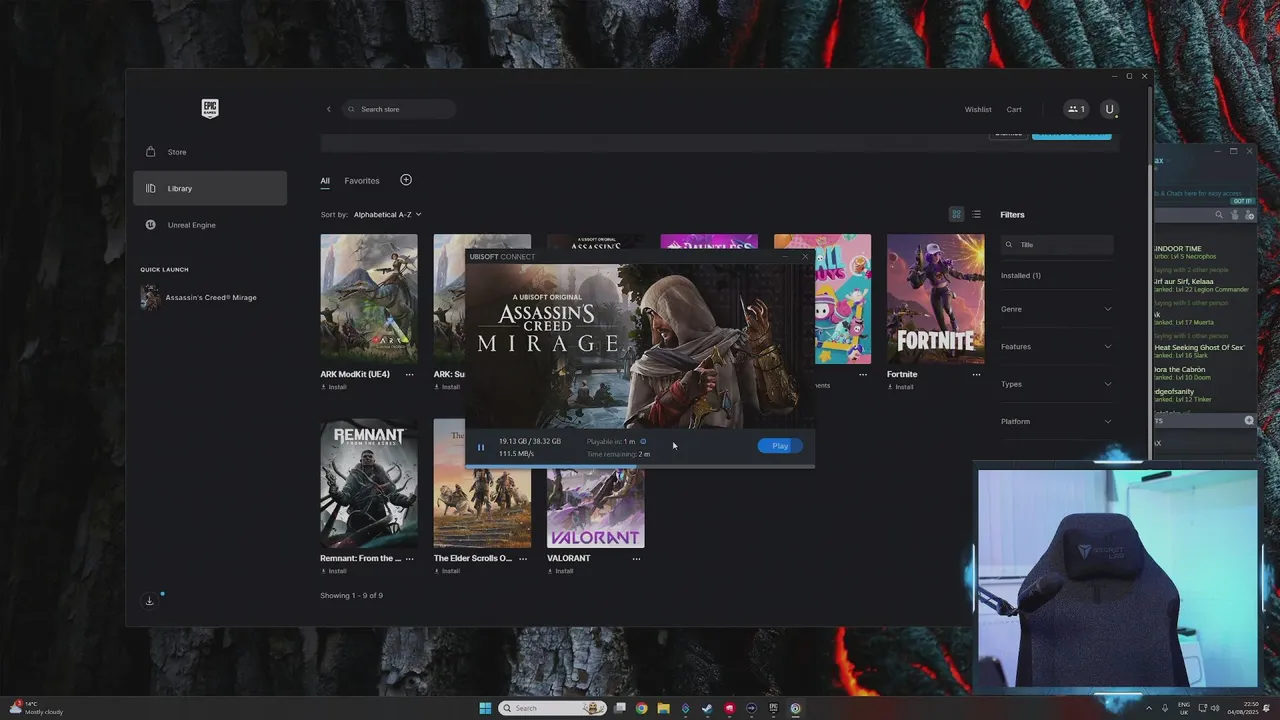
Task: Open File Explorer from taskbar
Action: [663, 708]
